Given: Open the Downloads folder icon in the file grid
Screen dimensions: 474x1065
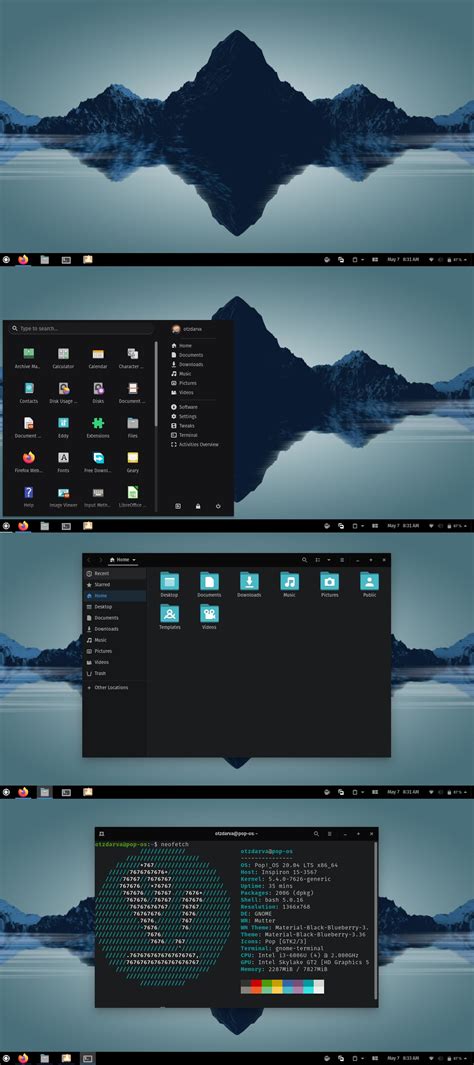Looking at the screenshot, I should coord(249,585).
